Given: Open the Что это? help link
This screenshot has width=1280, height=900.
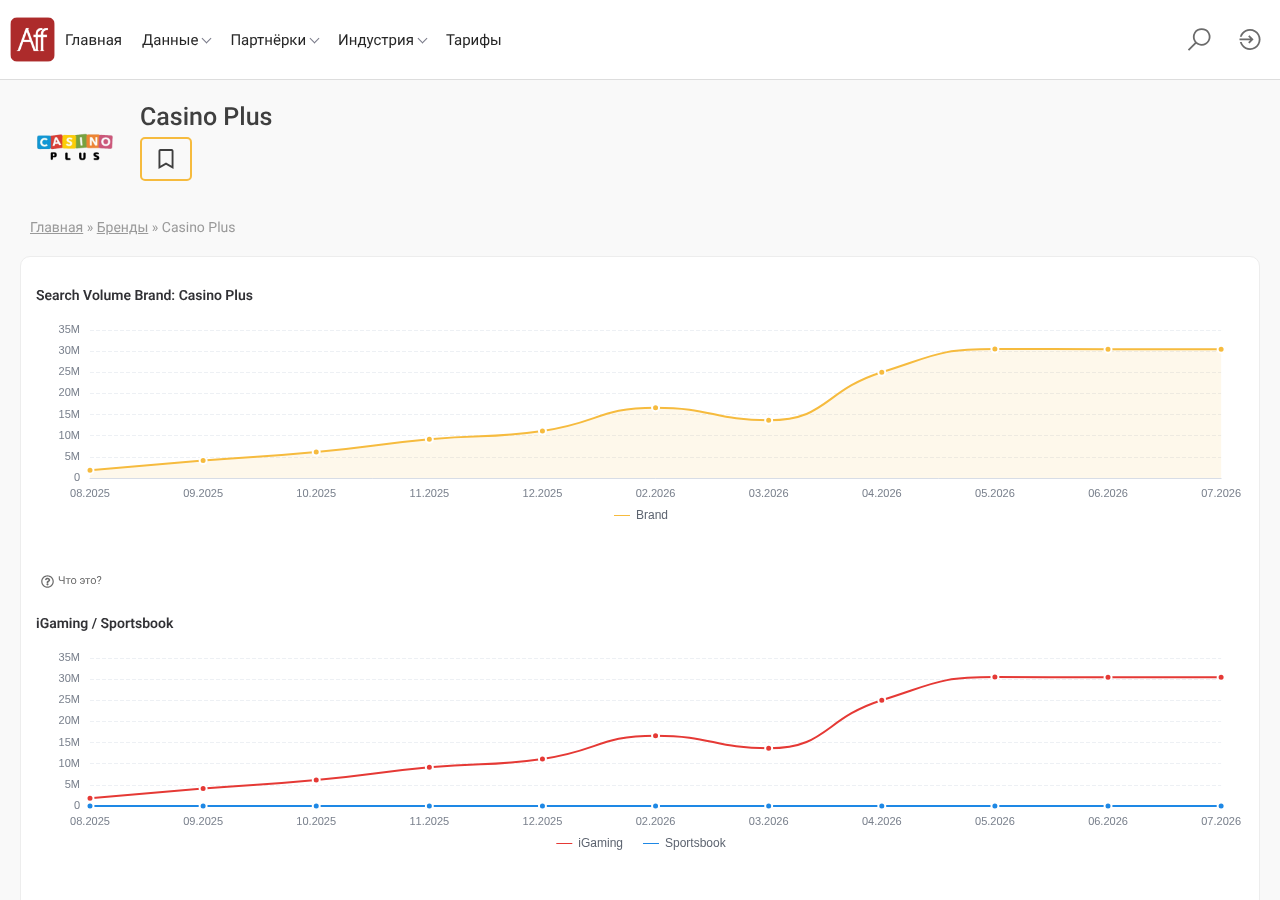Looking at the screenshot, I should click(80, 580).
